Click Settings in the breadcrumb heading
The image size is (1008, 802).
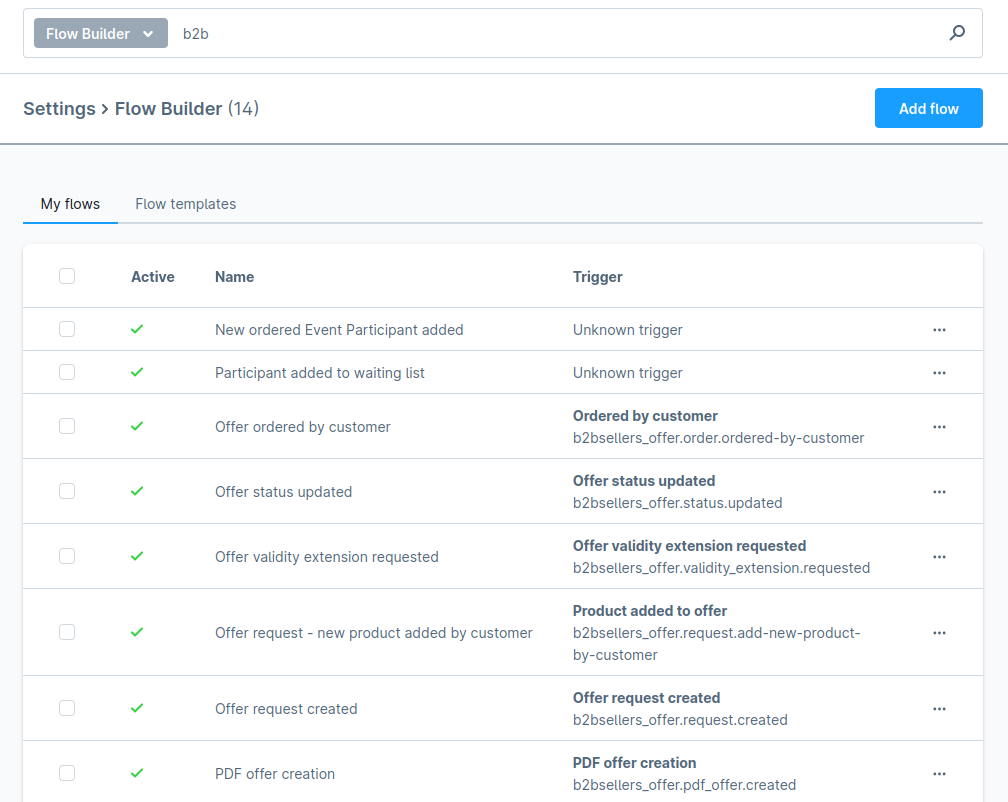pos(59,108)
